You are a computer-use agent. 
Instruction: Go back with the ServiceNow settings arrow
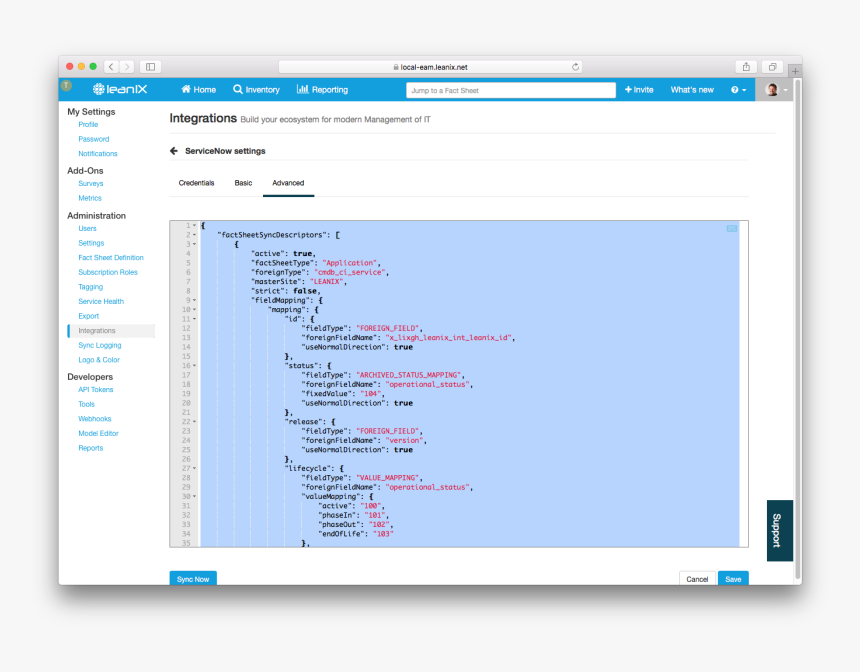(x=174, y=151)
